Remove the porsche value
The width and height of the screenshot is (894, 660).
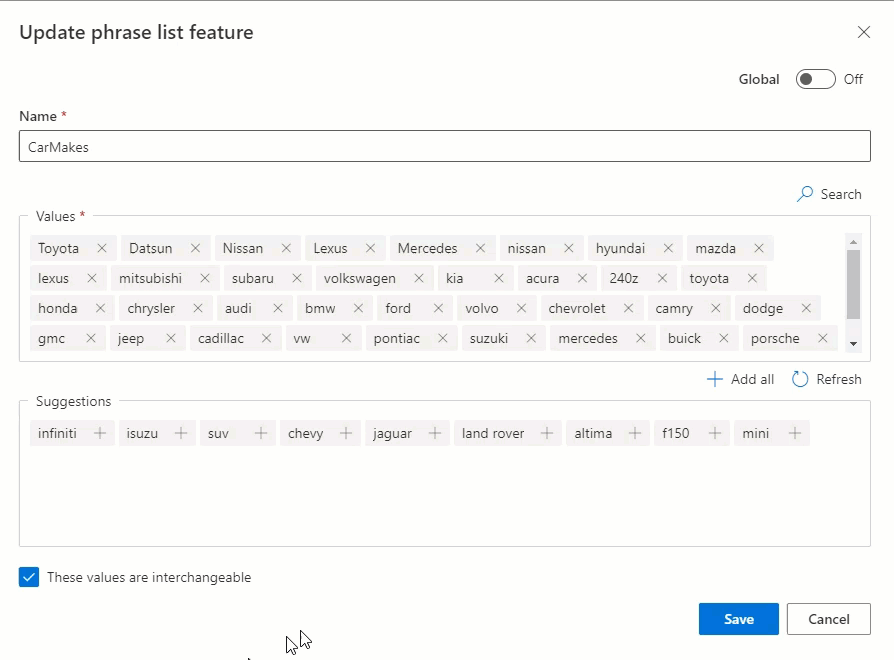coord(822,338)
